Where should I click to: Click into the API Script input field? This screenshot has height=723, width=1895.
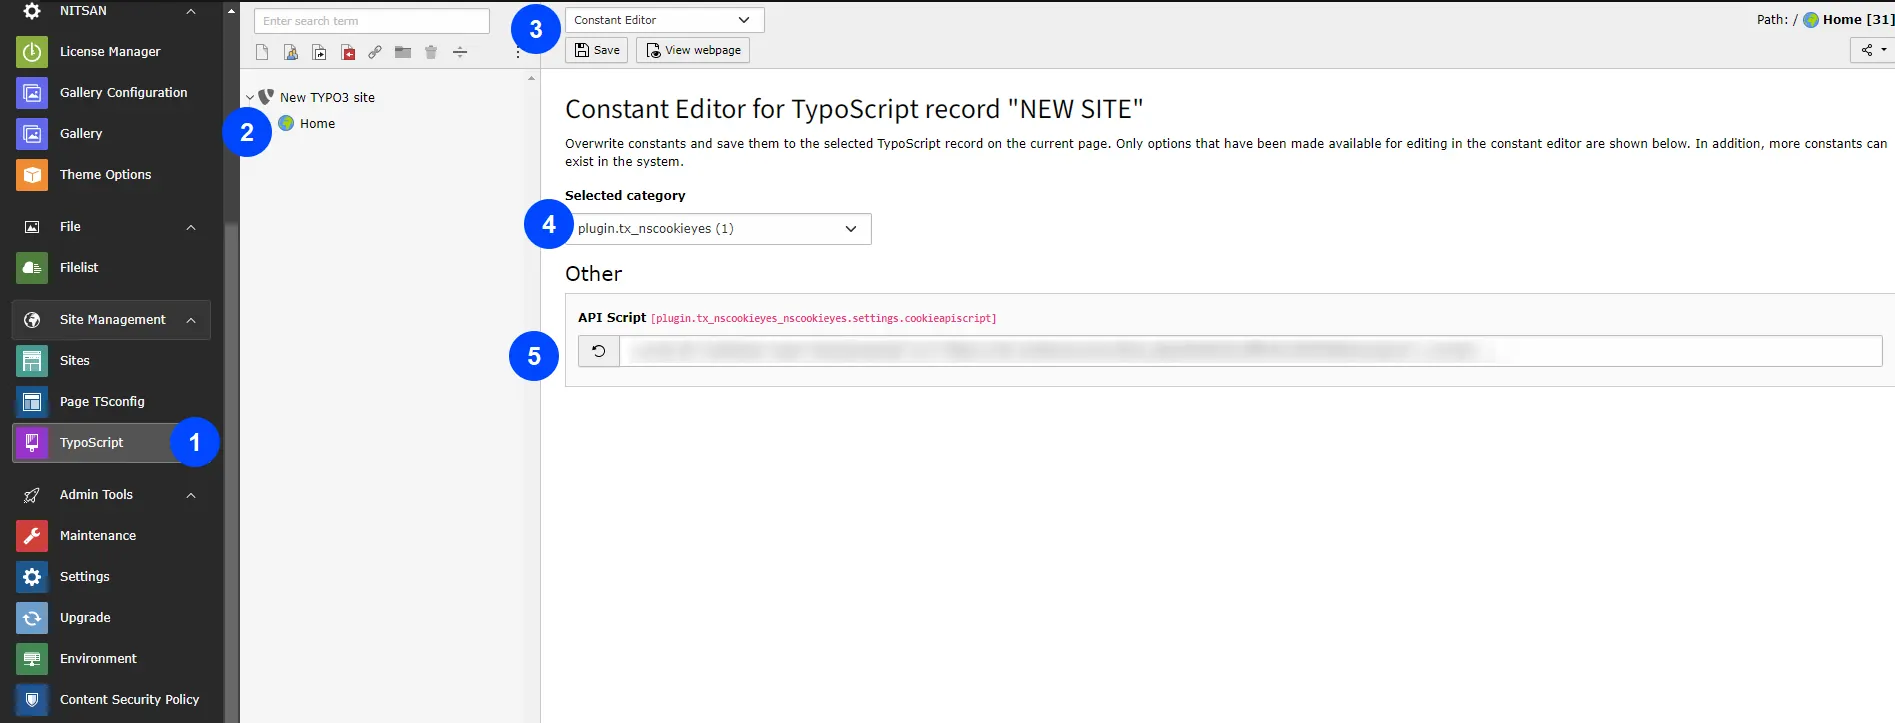pos(1251,351)
